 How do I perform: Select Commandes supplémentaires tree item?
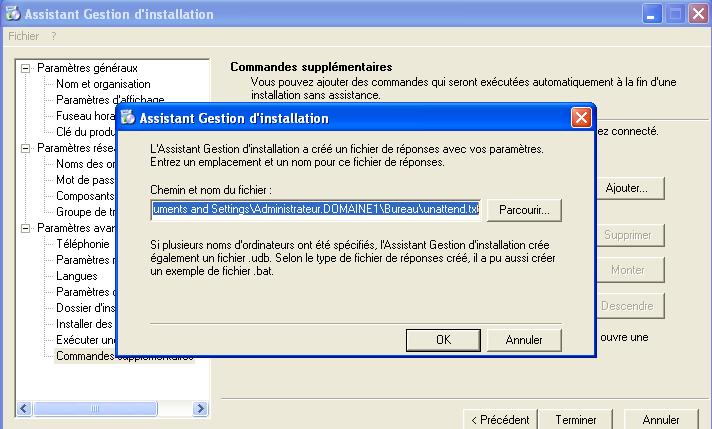click(x=124, y=356)
